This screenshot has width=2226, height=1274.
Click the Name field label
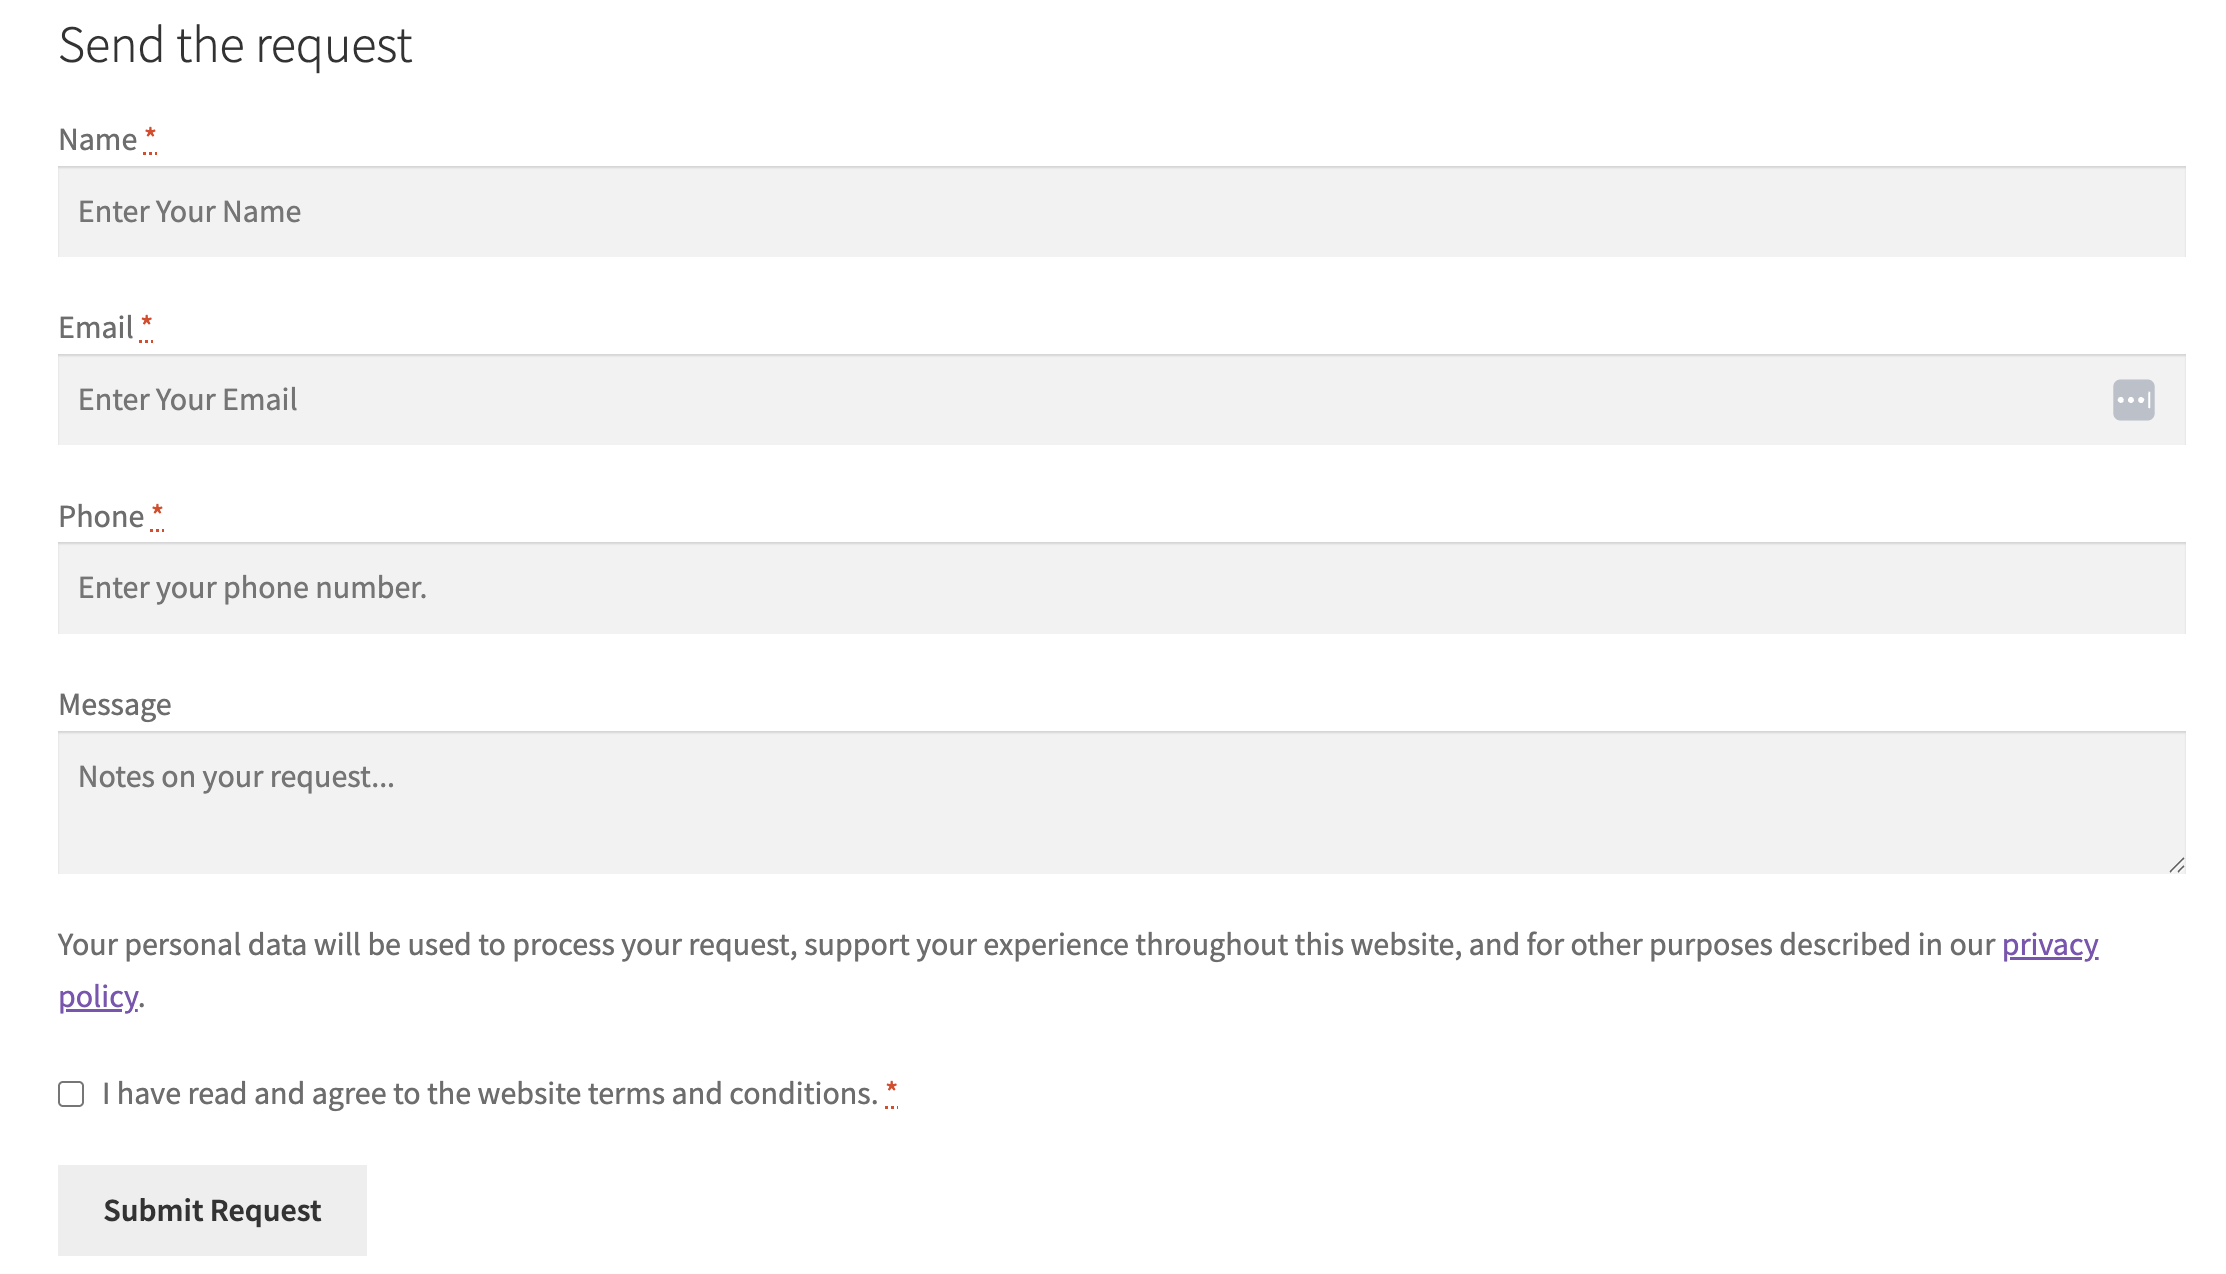pyautogui.click(x=98, y=140)
